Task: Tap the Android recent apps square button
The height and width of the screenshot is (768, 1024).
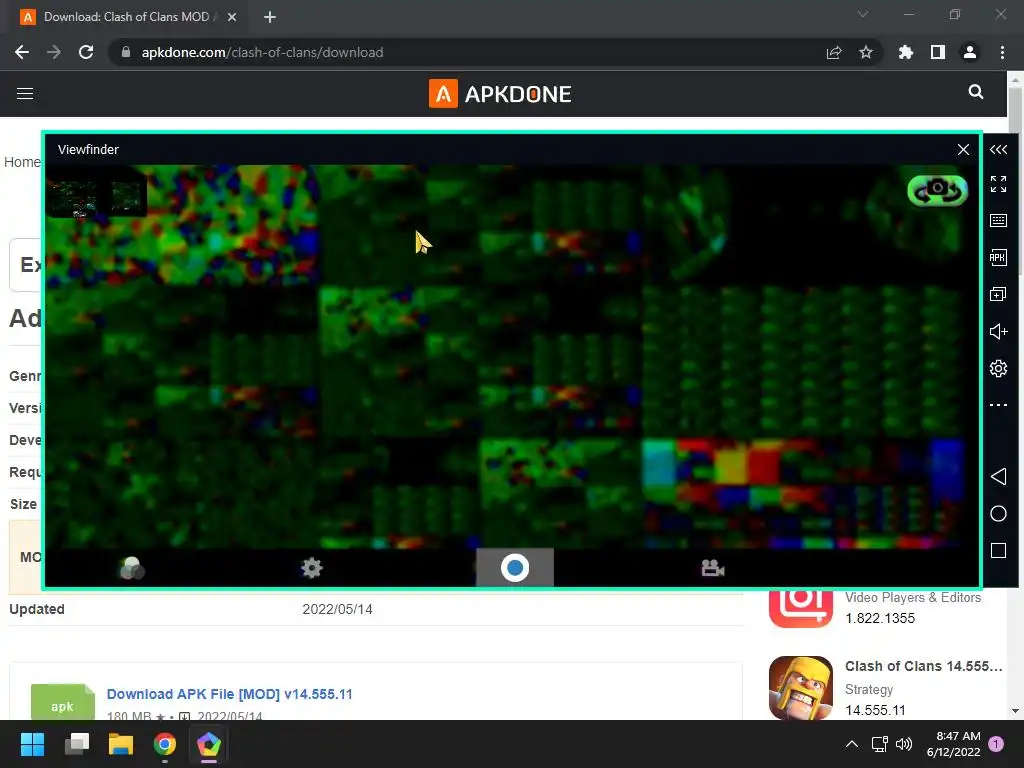Action: (998, 551)
